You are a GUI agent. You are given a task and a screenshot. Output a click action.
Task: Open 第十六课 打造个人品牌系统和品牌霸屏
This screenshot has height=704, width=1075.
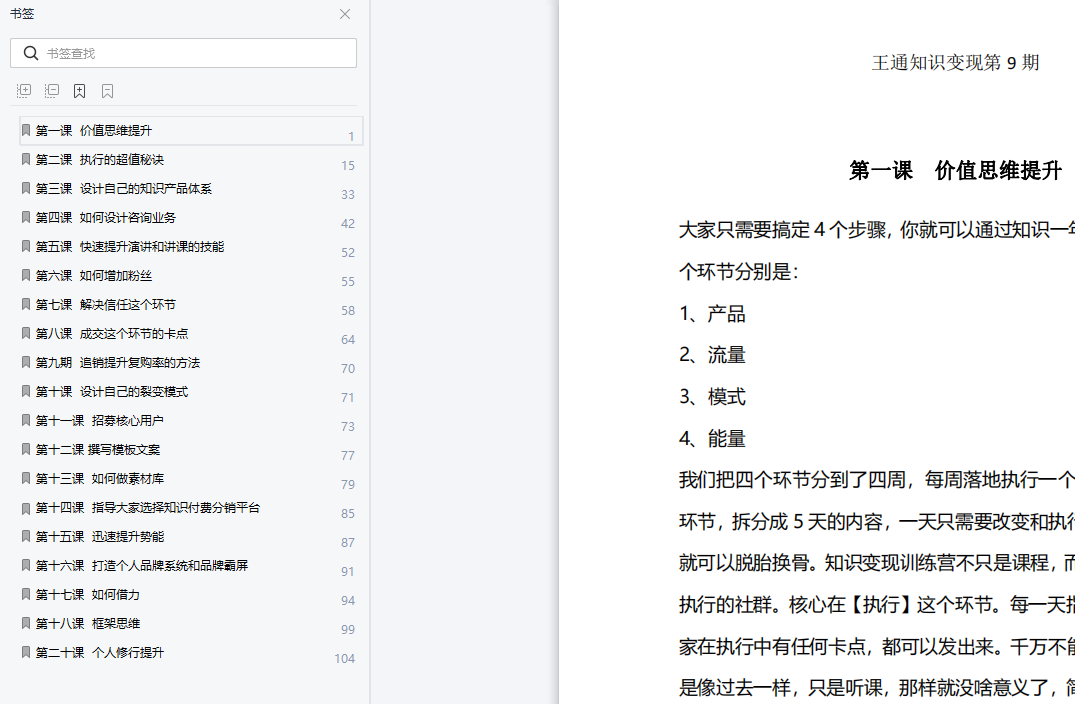tap(141, 565)
